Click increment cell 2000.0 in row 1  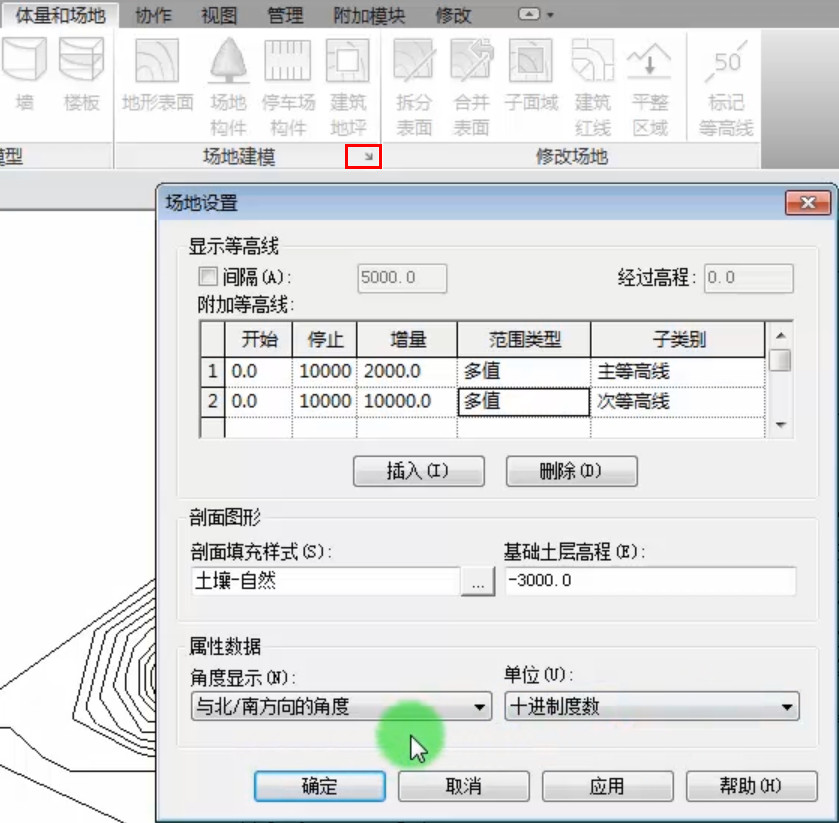click(x=407, y=371)
